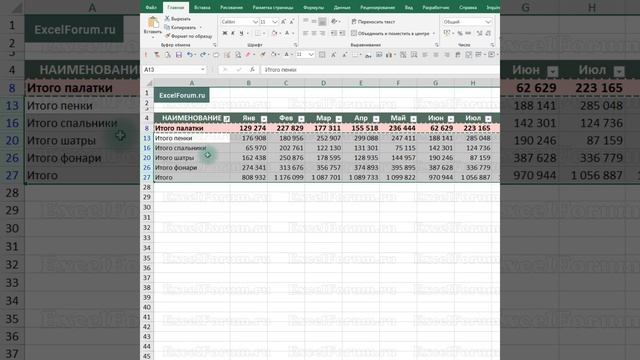Select cell Итого шатры
Screen dimensions: 640x360
(x=192, y=158)
